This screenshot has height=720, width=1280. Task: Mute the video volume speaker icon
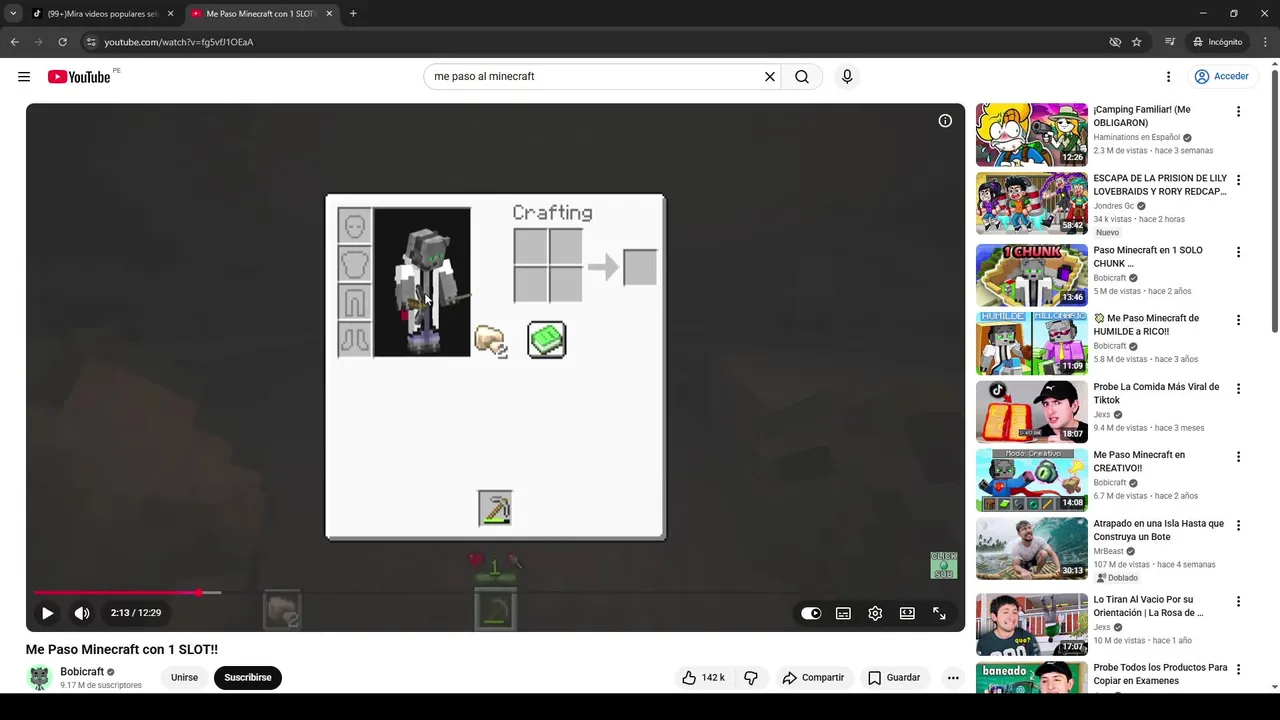point(82,613)
